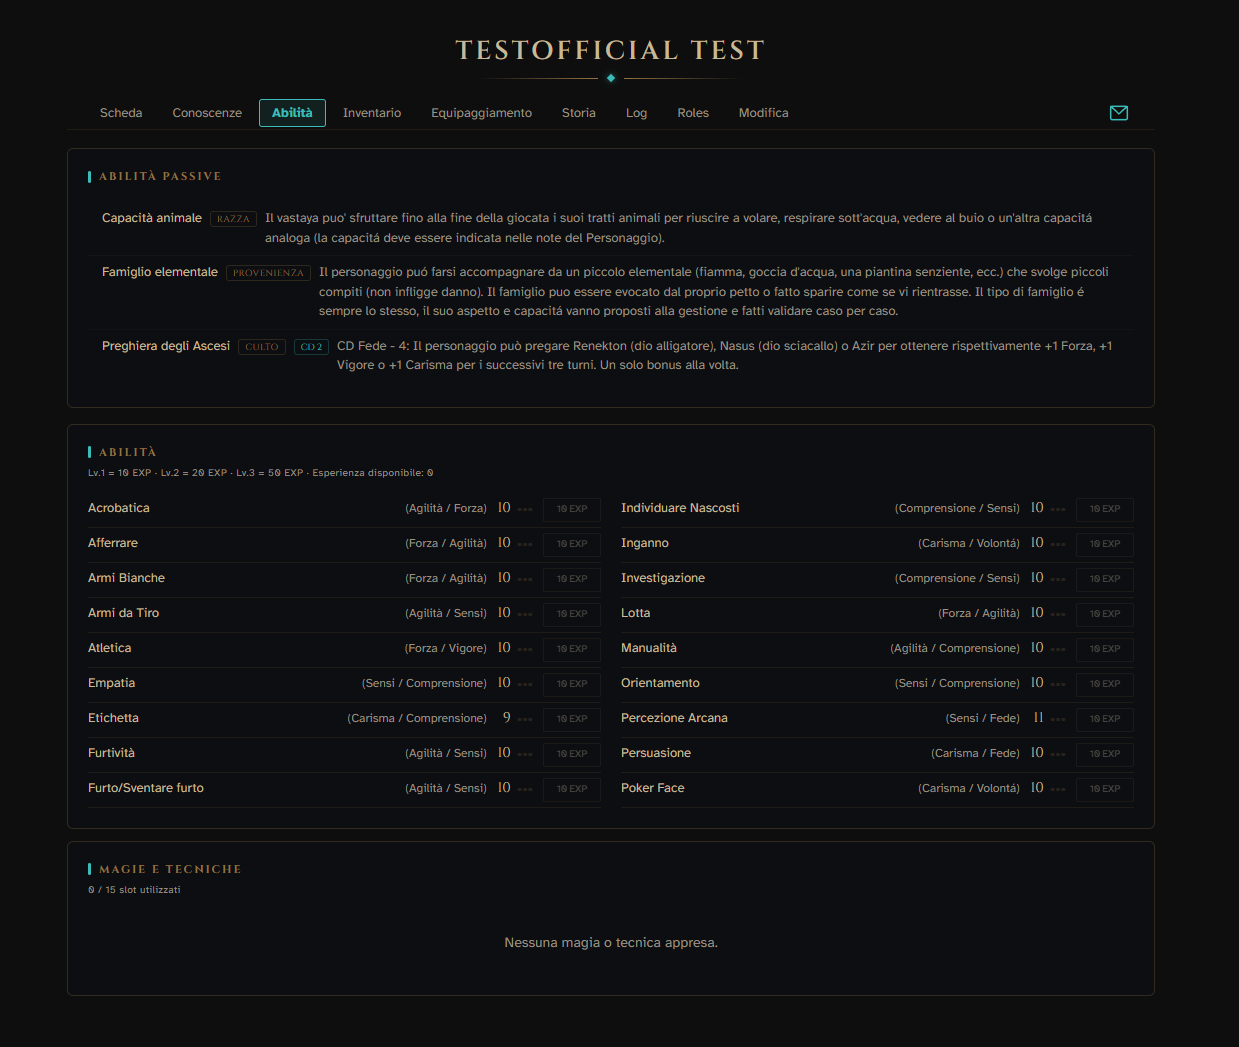Spend 10 EXP on Individuare Nascosti

pos(1105,509)
